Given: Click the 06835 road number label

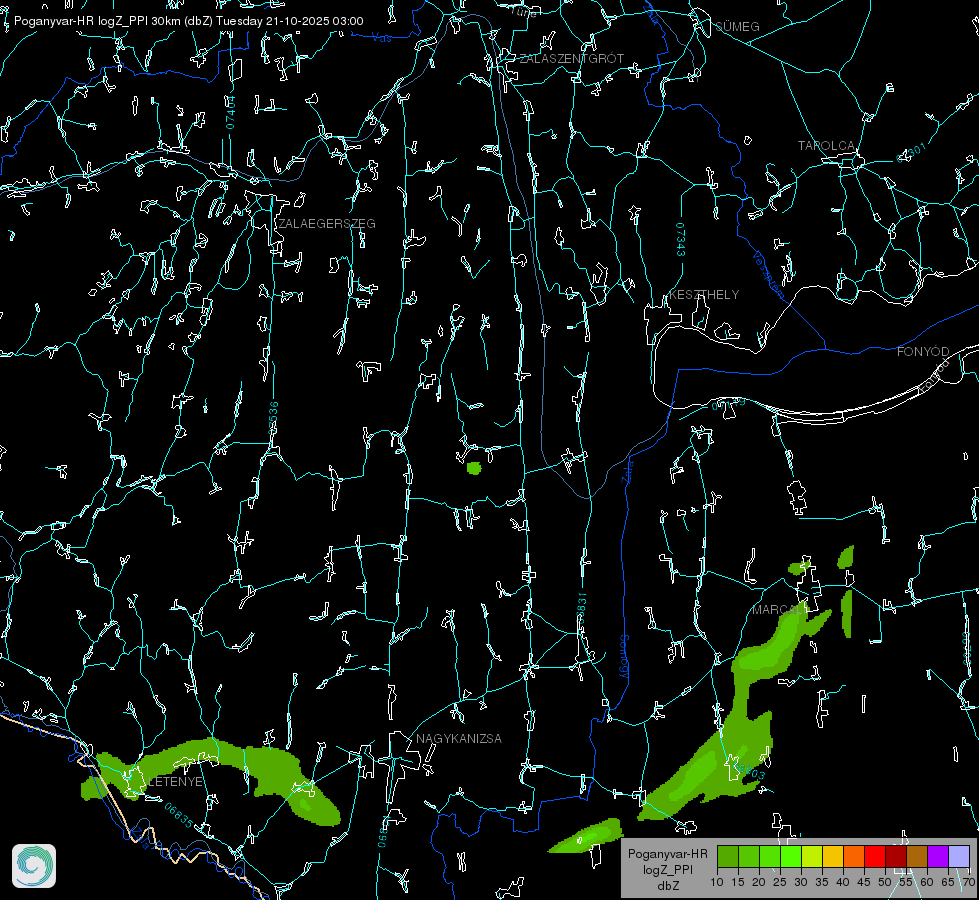Looking at the screenshot, I should click(179, 815).
